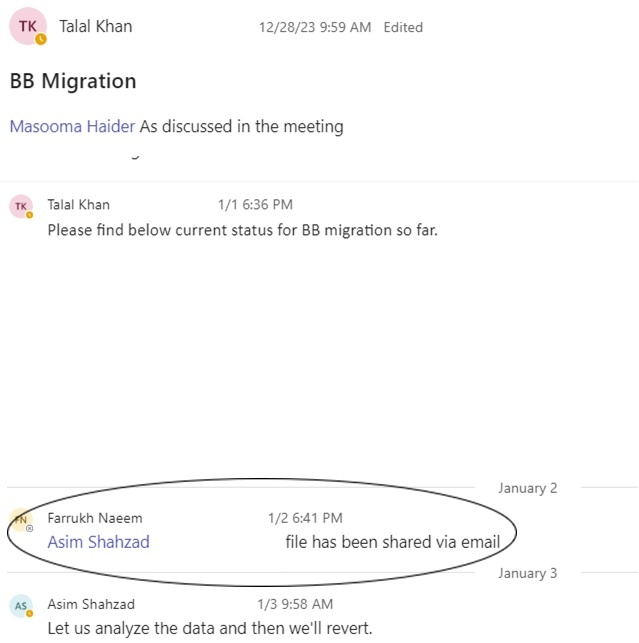
Task: Click Talal Khan's name on the reply
Action: tap(78, 205)
